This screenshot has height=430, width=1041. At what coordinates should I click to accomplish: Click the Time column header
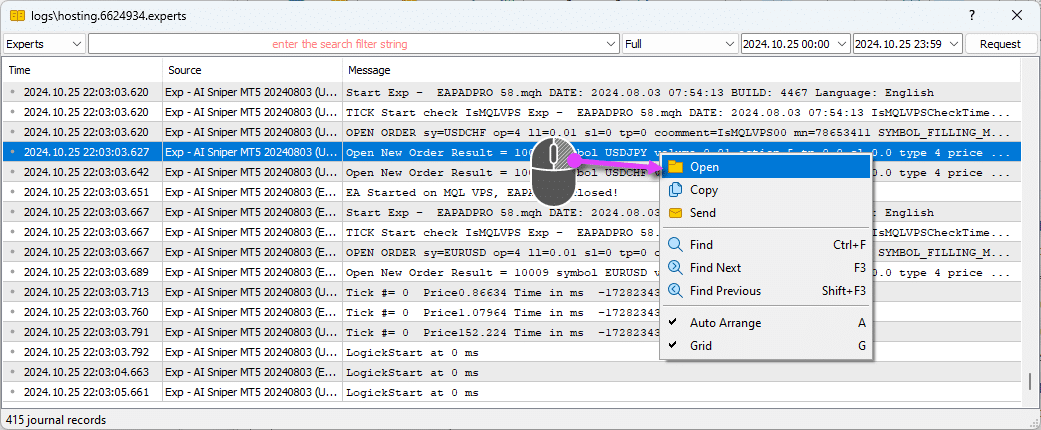click(20, 70)
